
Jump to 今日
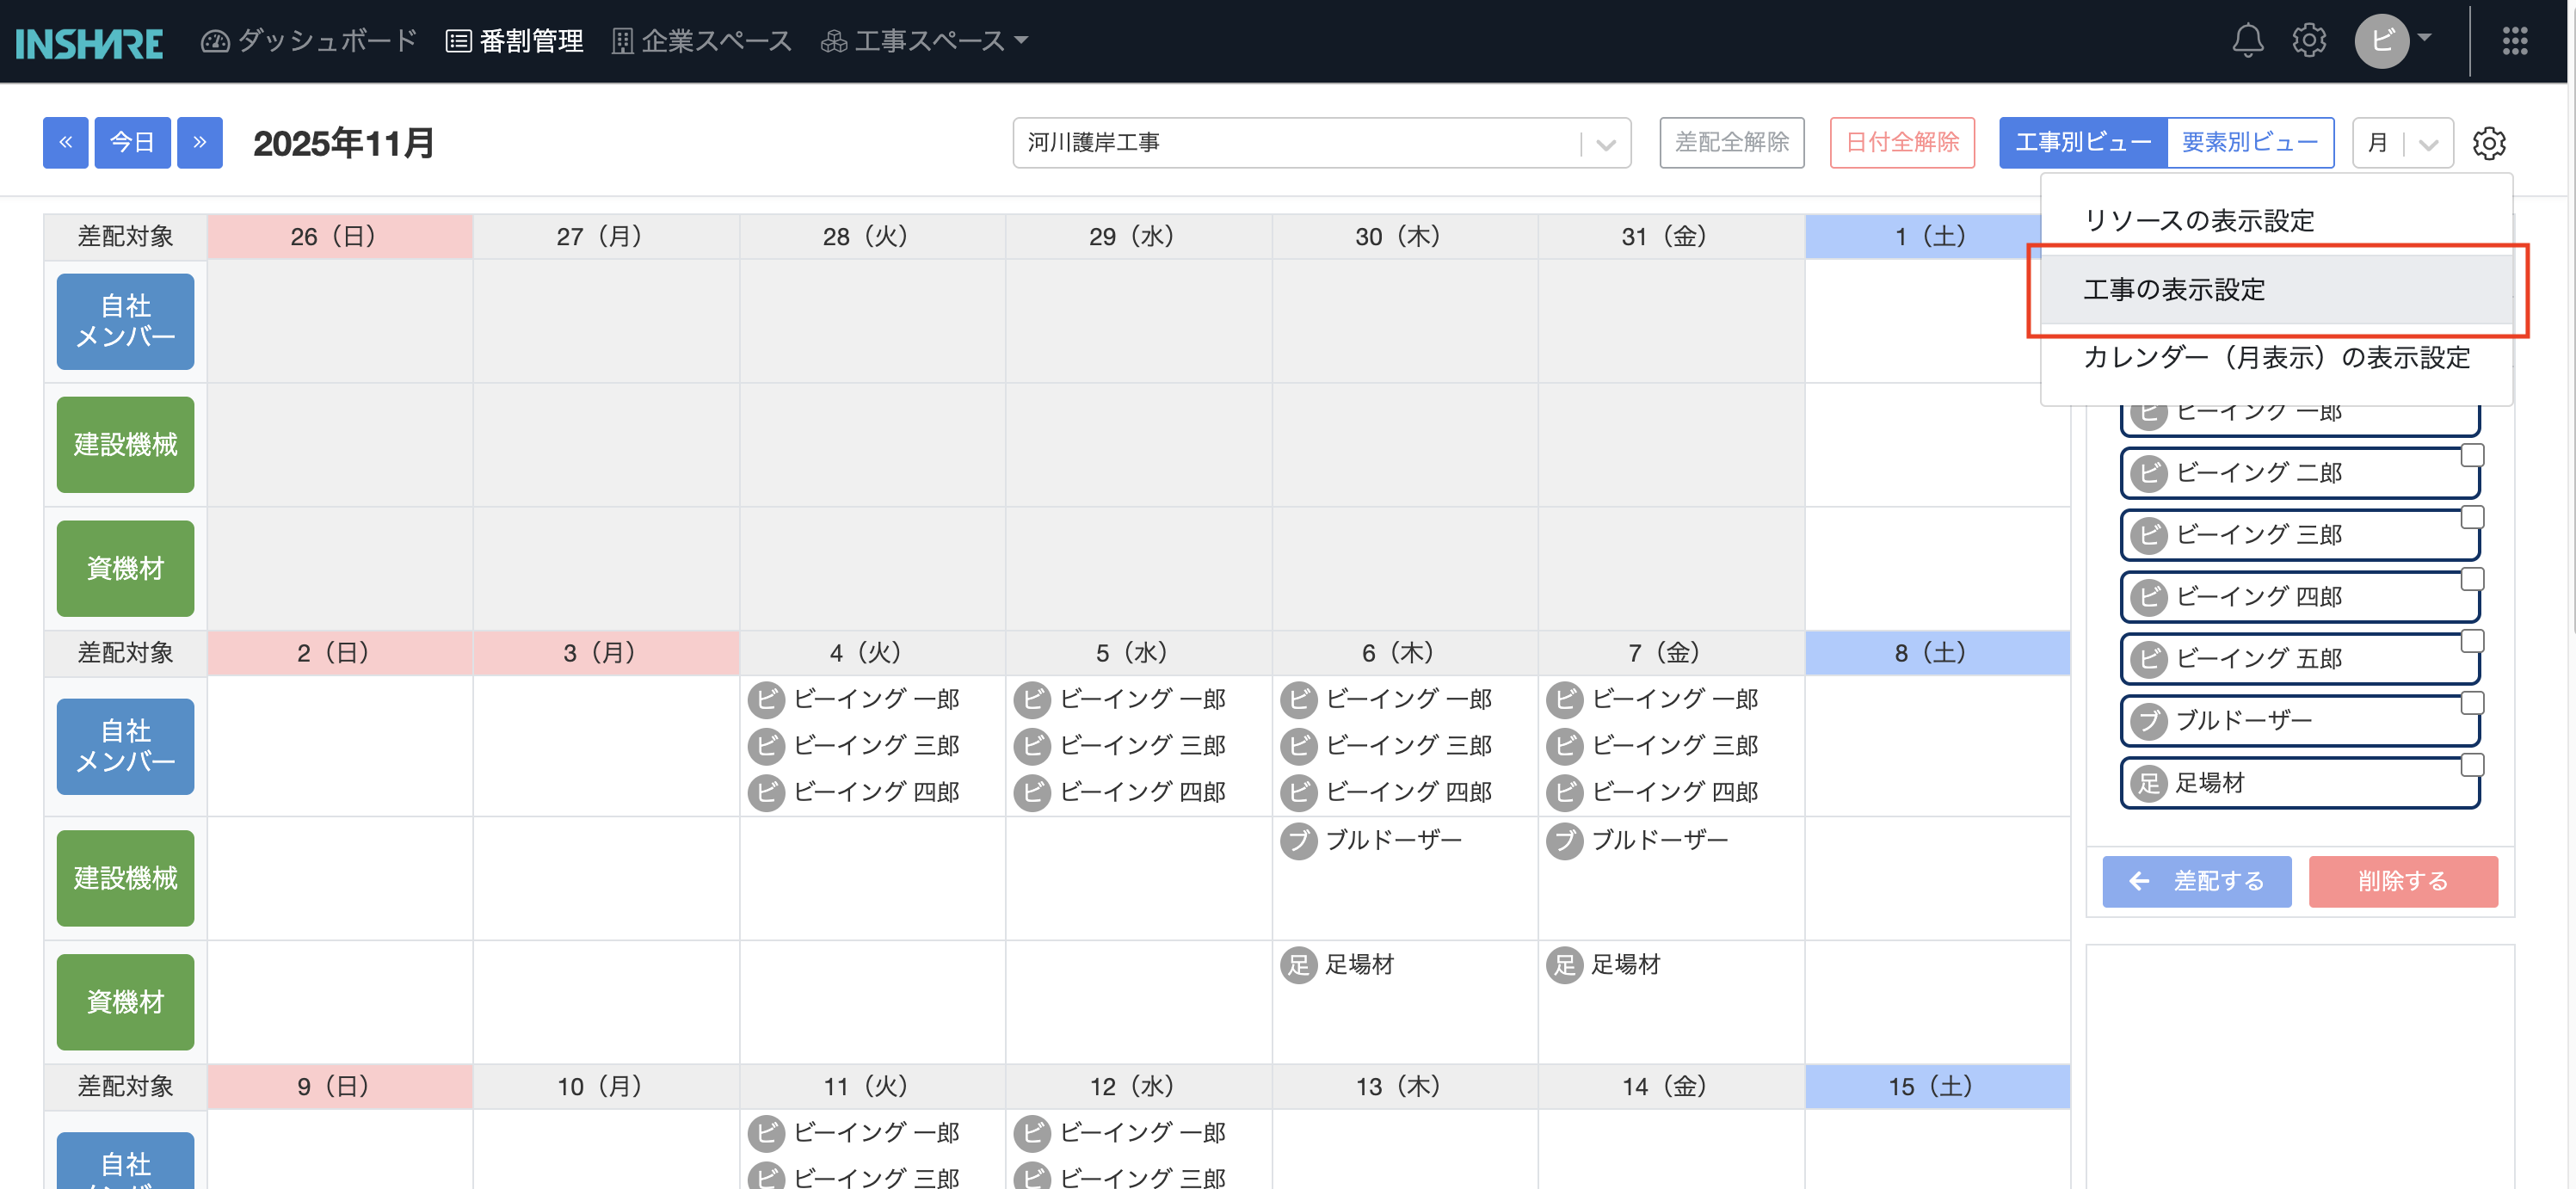click(x=132, y=143)
